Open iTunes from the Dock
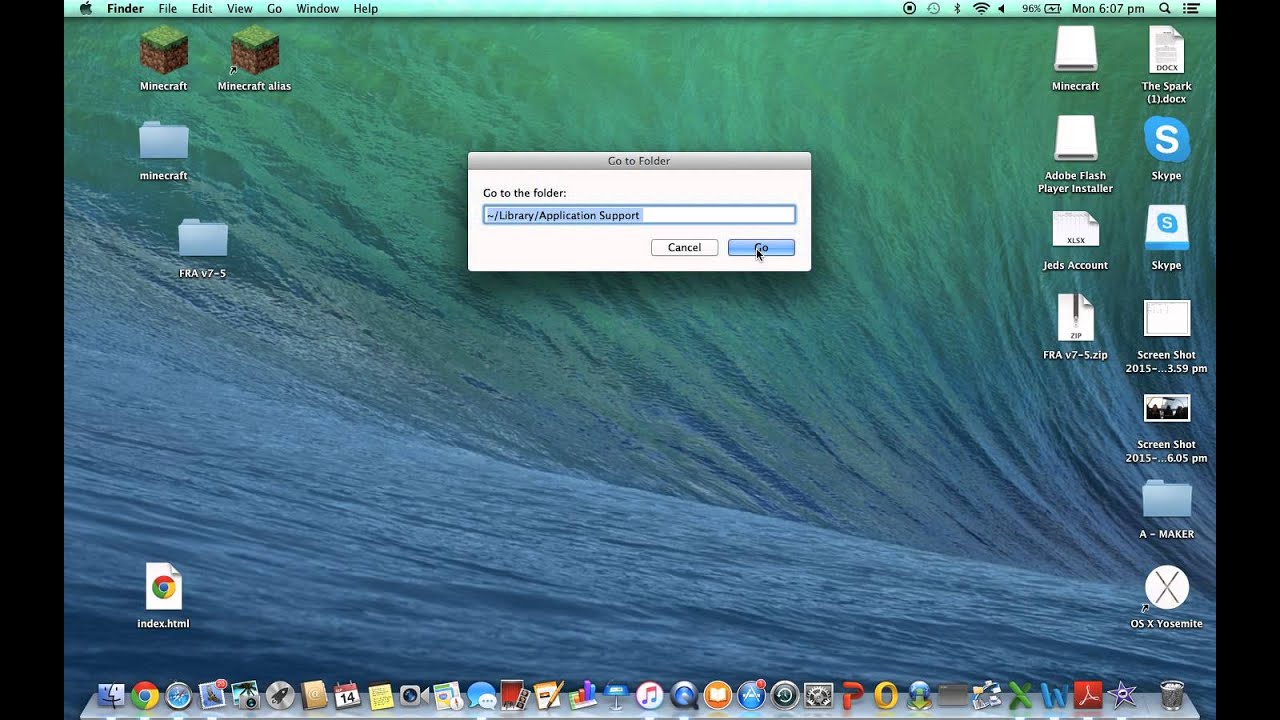Image resolution: width=1280 pixels, height=720 pixels. (x=650, y=695)
